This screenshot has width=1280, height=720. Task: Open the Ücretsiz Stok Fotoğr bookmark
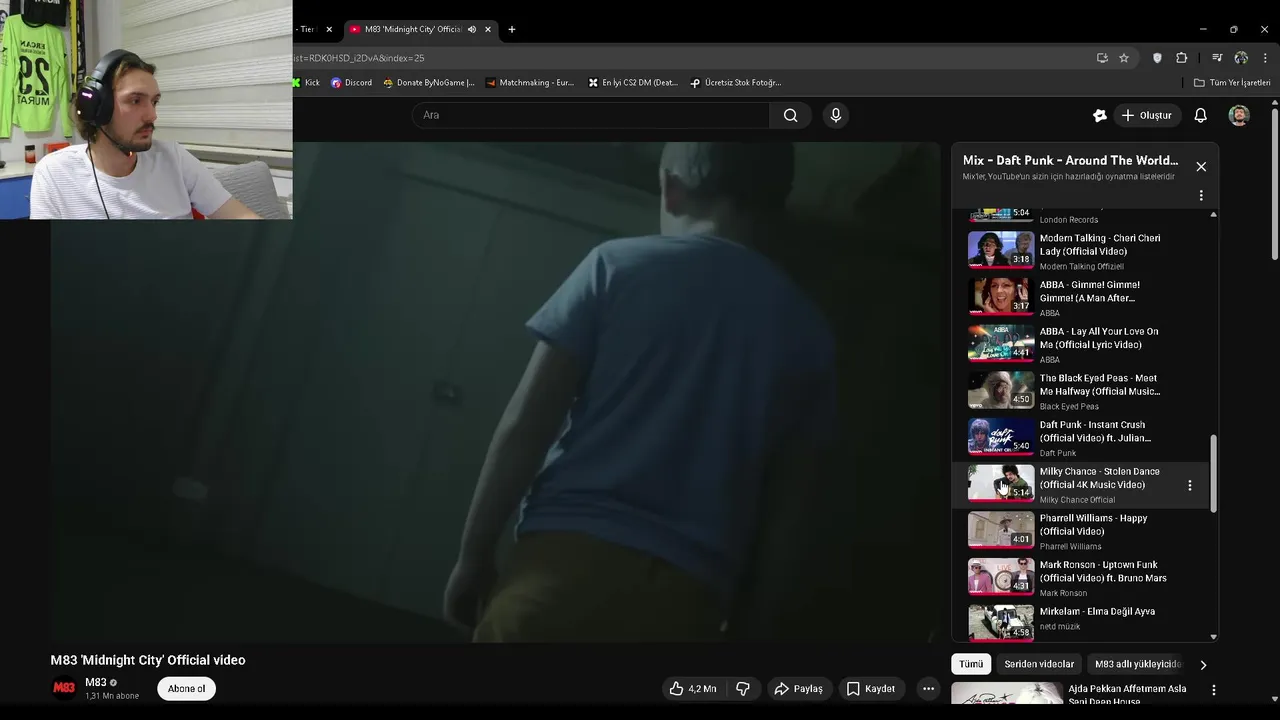(736, 83)
